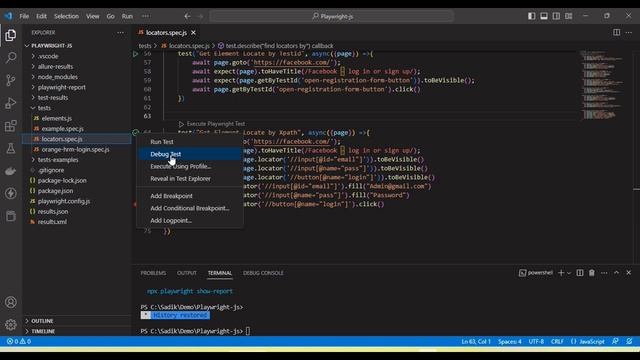
Task: Choose Add Breakpoint from context menu
Action: click(190, 196)
